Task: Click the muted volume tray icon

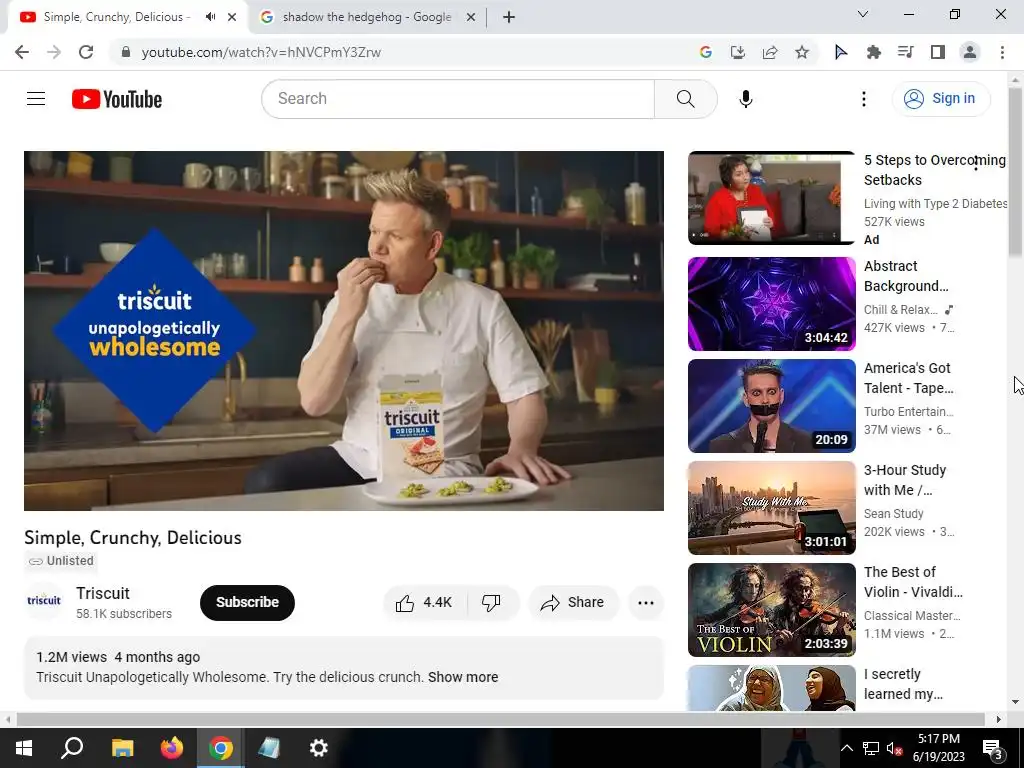Action: pyautogui.click(x=895, y=749)
